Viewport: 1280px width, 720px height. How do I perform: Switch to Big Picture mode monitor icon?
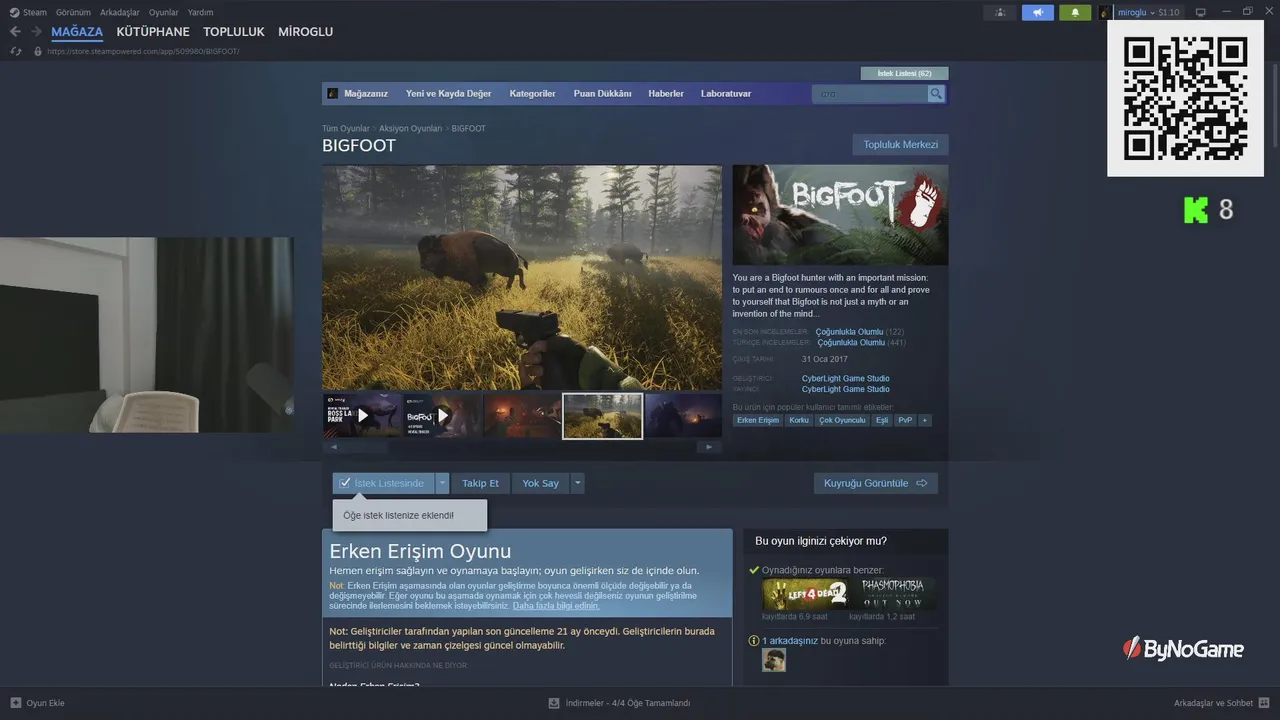[x=1201, y=12]
